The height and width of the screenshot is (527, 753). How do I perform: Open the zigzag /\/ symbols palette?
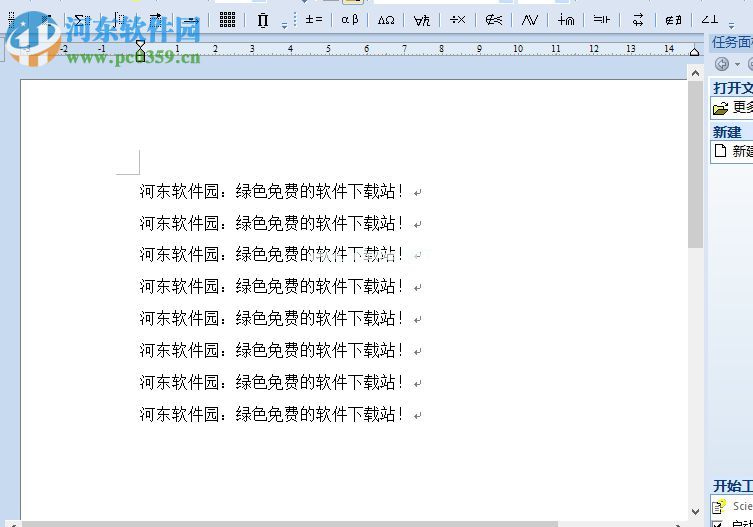click(529, 20)
